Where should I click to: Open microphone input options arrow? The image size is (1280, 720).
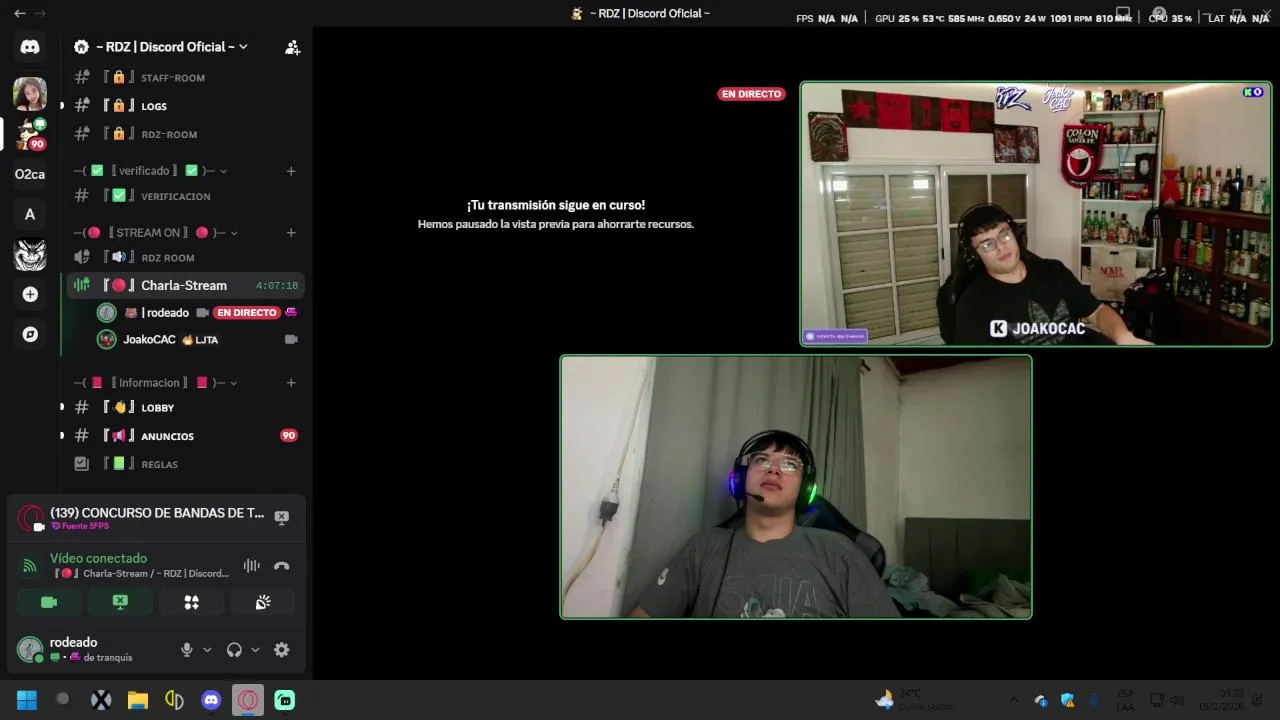207,650
